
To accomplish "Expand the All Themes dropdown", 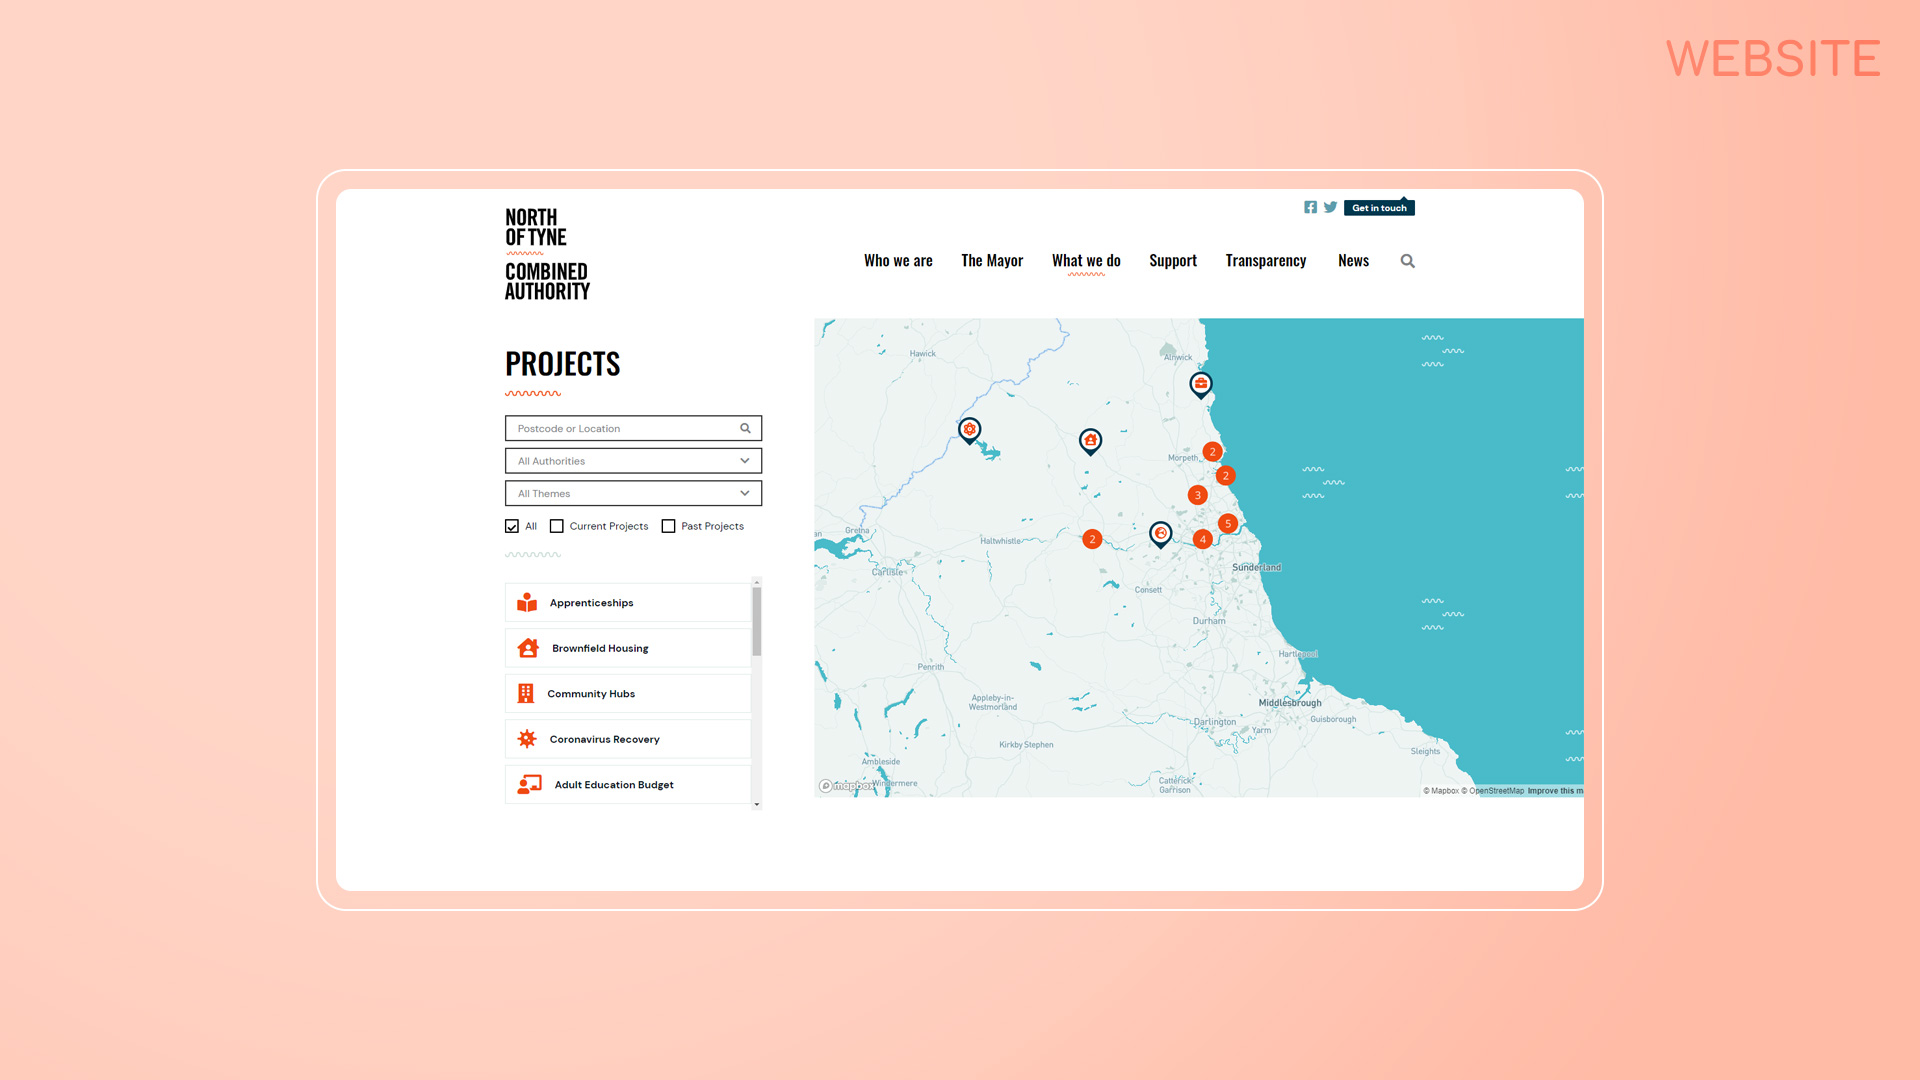I will (x=633, y=493).
